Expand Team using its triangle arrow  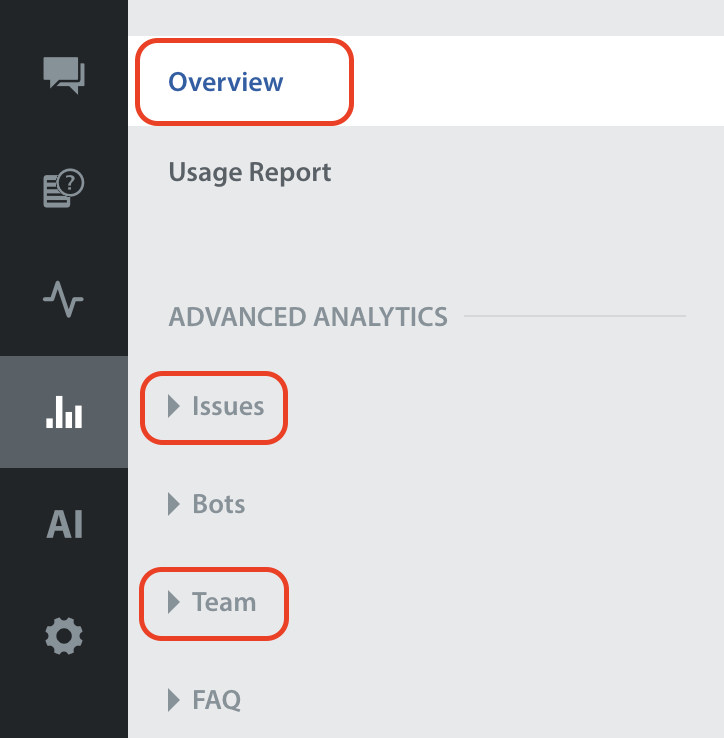pyautogui.click(x=174, y=602)
